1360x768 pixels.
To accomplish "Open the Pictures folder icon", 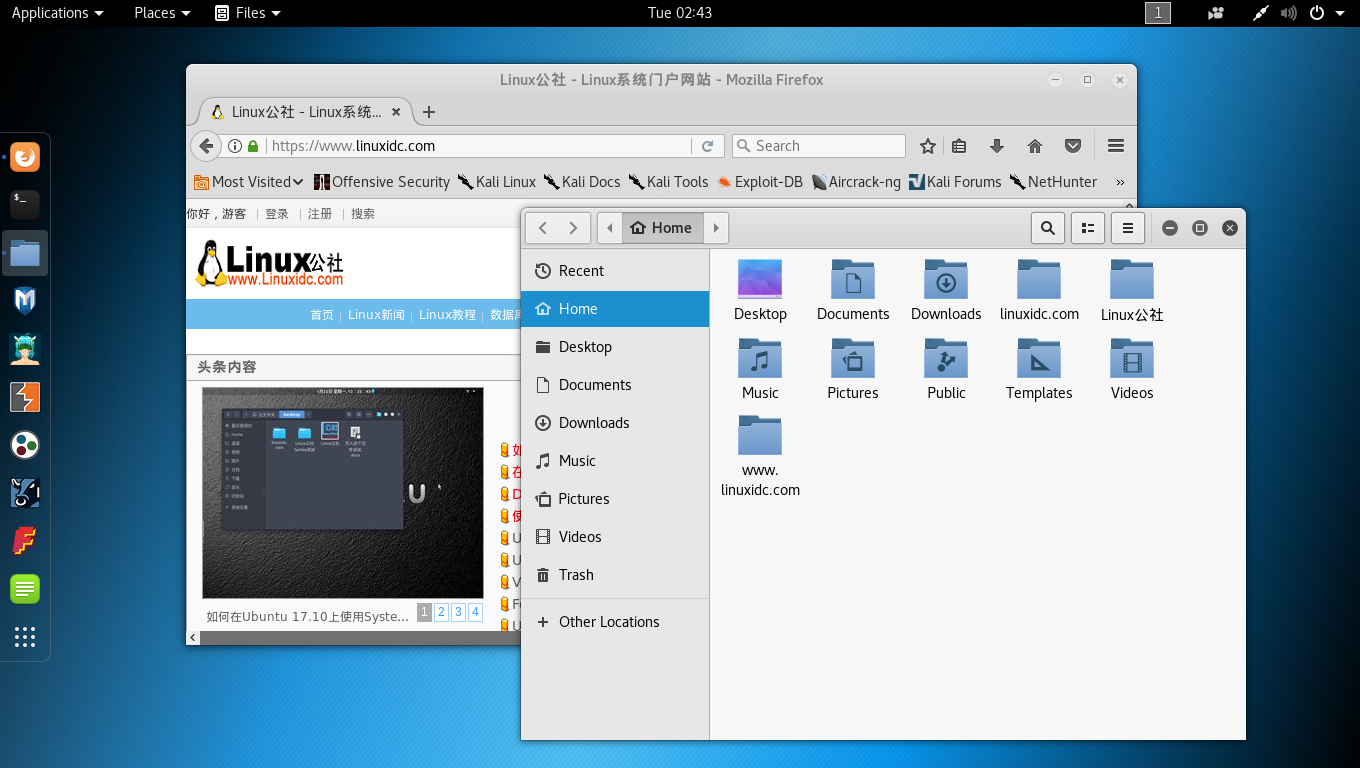I will 853,358.
